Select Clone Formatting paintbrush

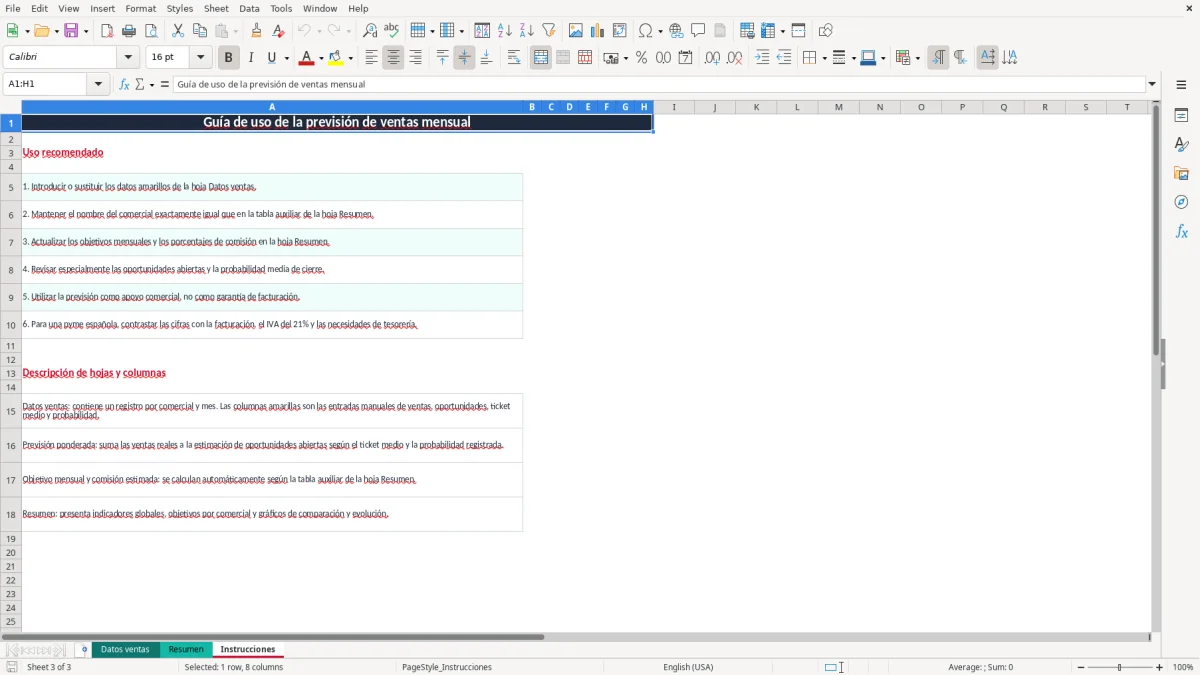click(x=257, y=31)
